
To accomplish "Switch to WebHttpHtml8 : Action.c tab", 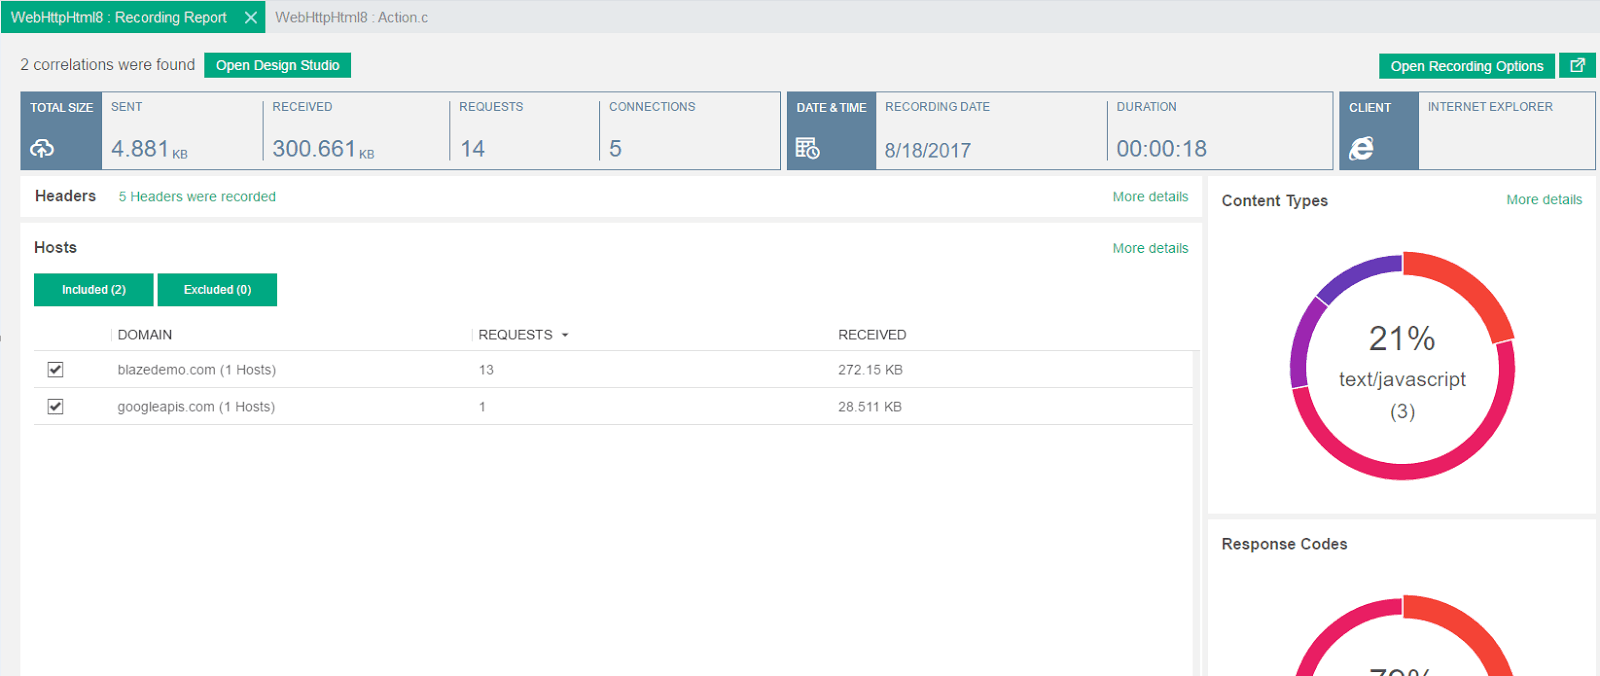I will (352, 17).
